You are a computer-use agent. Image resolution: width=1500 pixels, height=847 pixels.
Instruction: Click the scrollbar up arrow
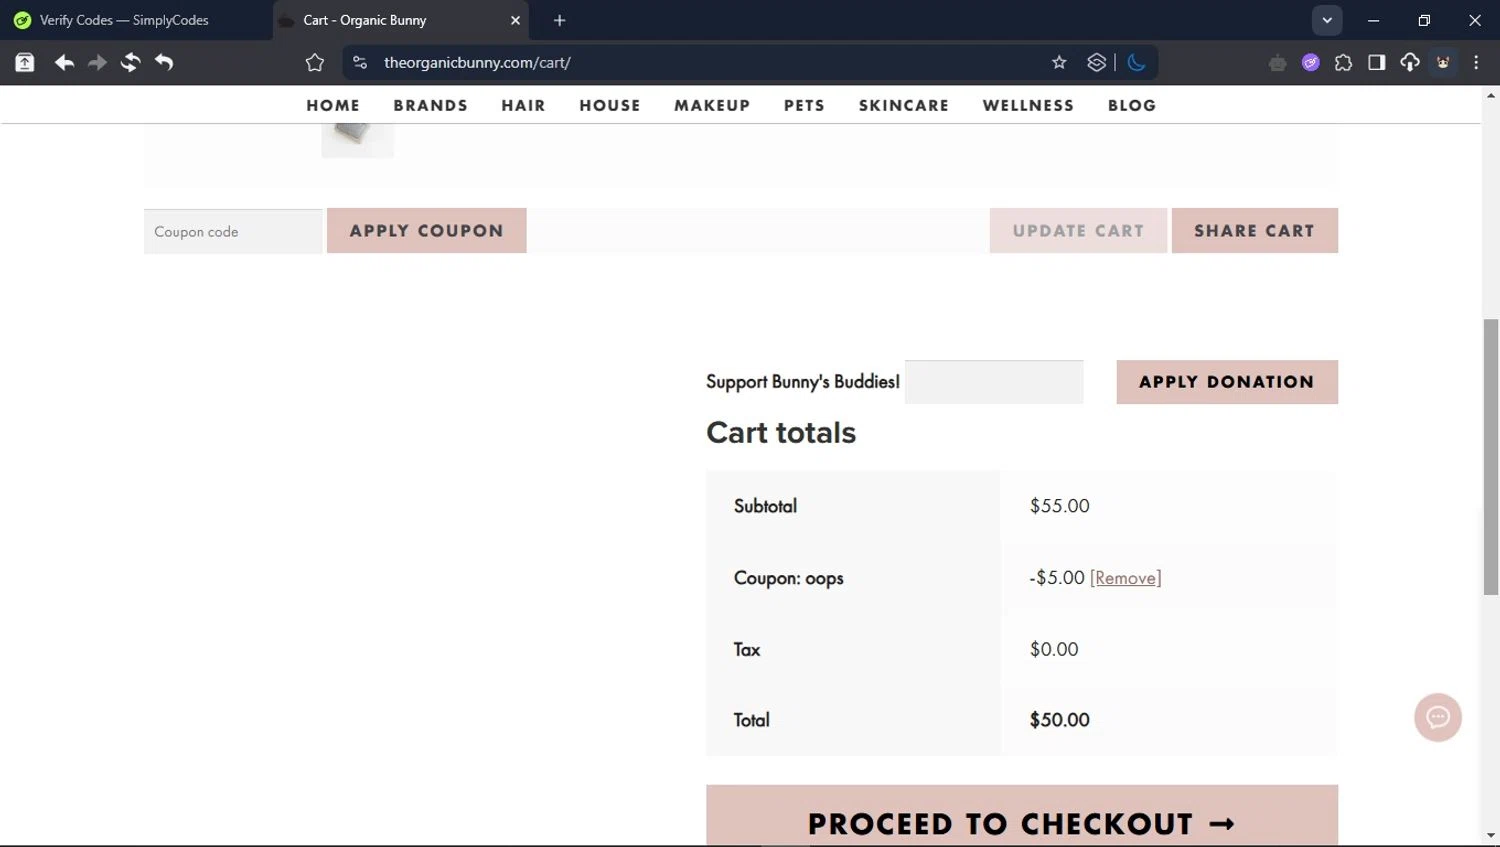1491,95
